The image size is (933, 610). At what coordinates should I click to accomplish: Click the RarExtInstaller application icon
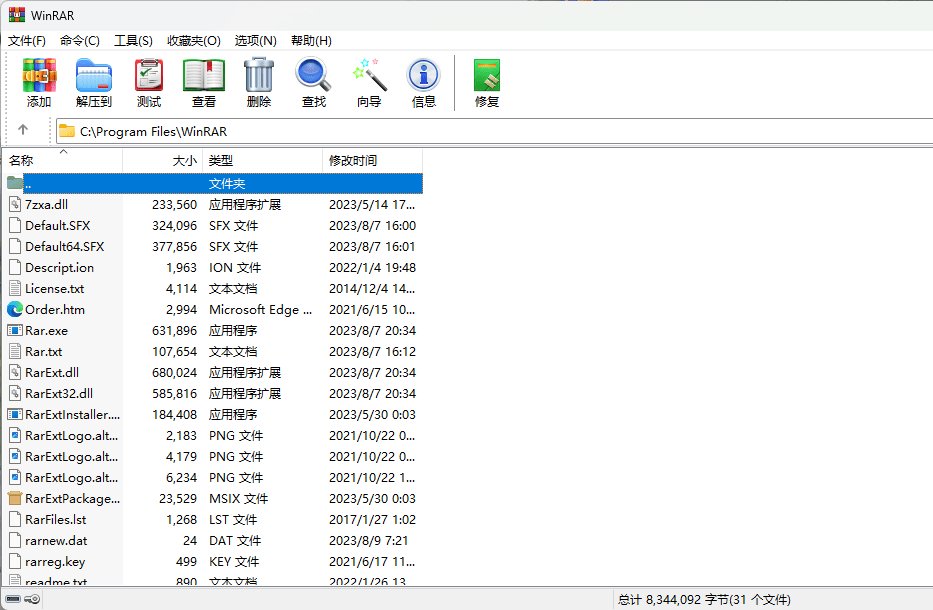[x=15, y=414]
